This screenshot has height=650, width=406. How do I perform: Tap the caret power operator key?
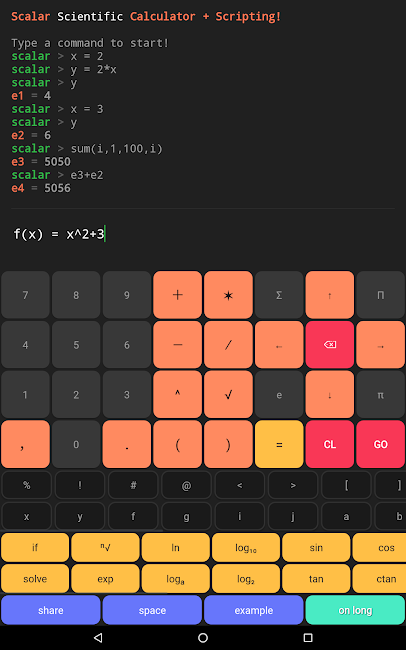[x=177, y=394]
